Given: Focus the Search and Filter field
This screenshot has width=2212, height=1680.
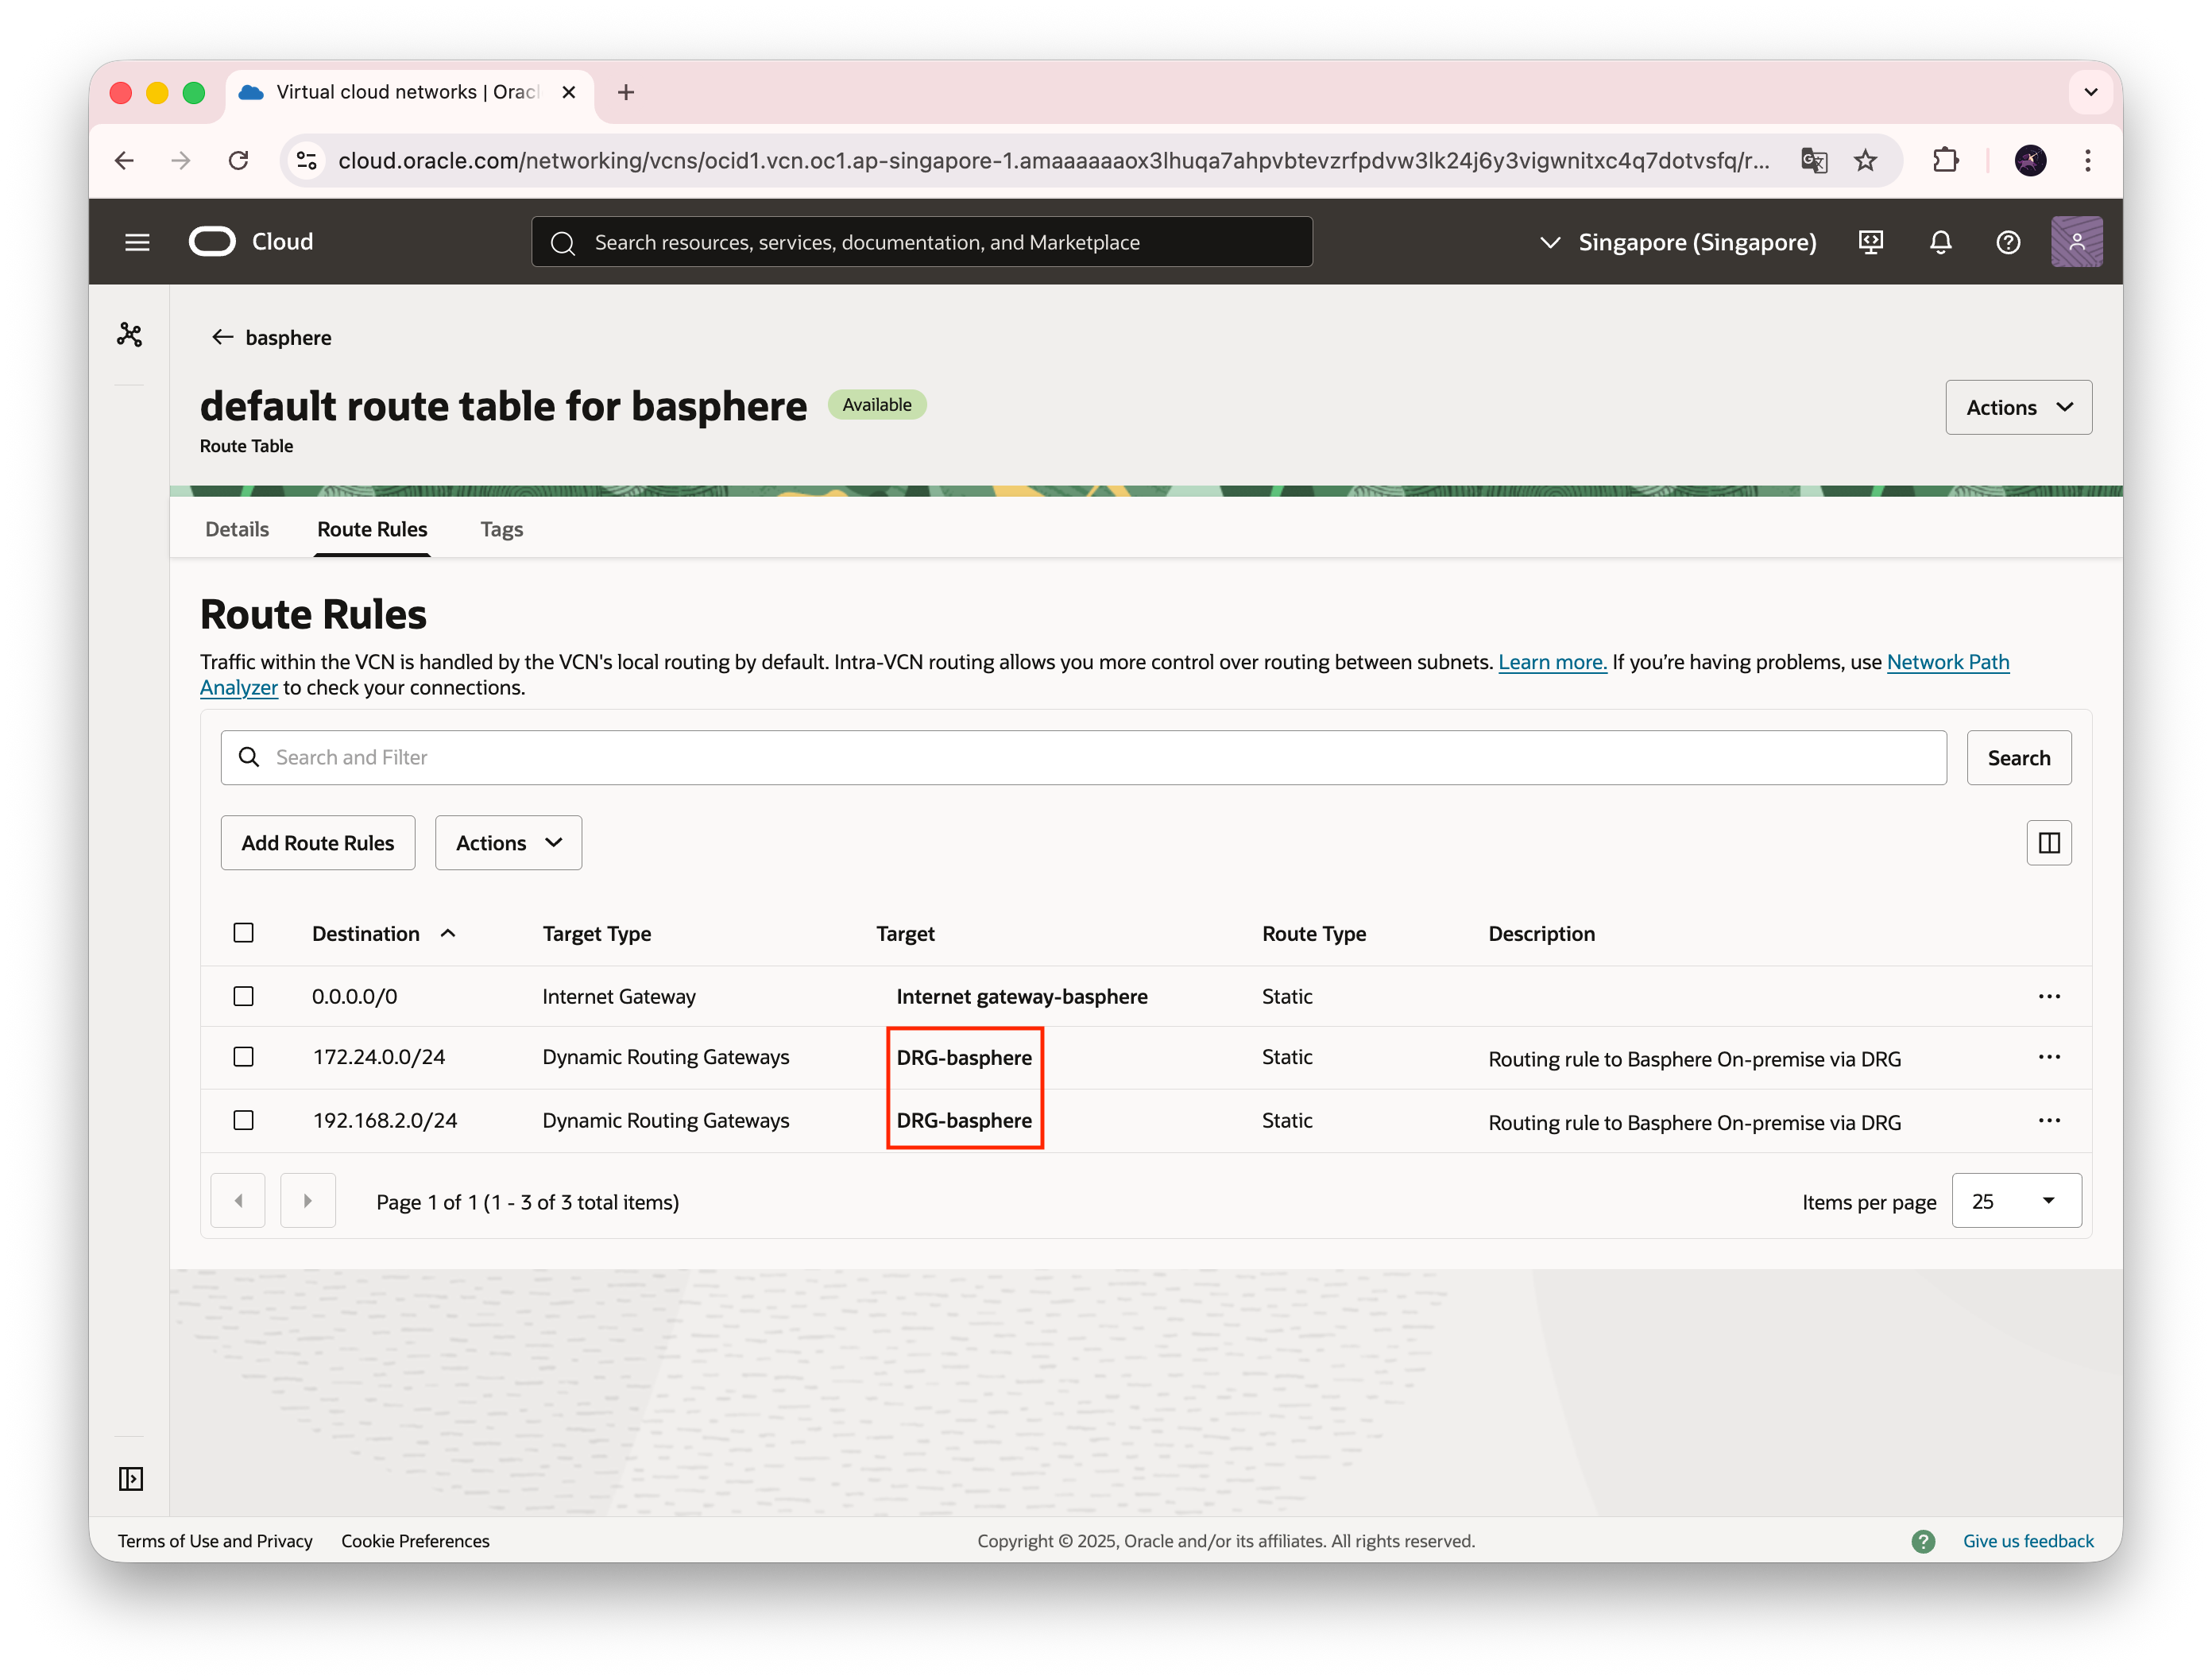Looking at the screenshot, I should [1083, 758].
